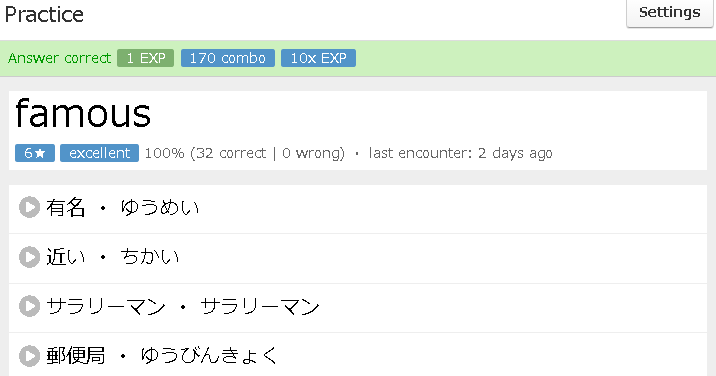Click the excellent status badge
716x376 pixels.
(x=100, y=153)
